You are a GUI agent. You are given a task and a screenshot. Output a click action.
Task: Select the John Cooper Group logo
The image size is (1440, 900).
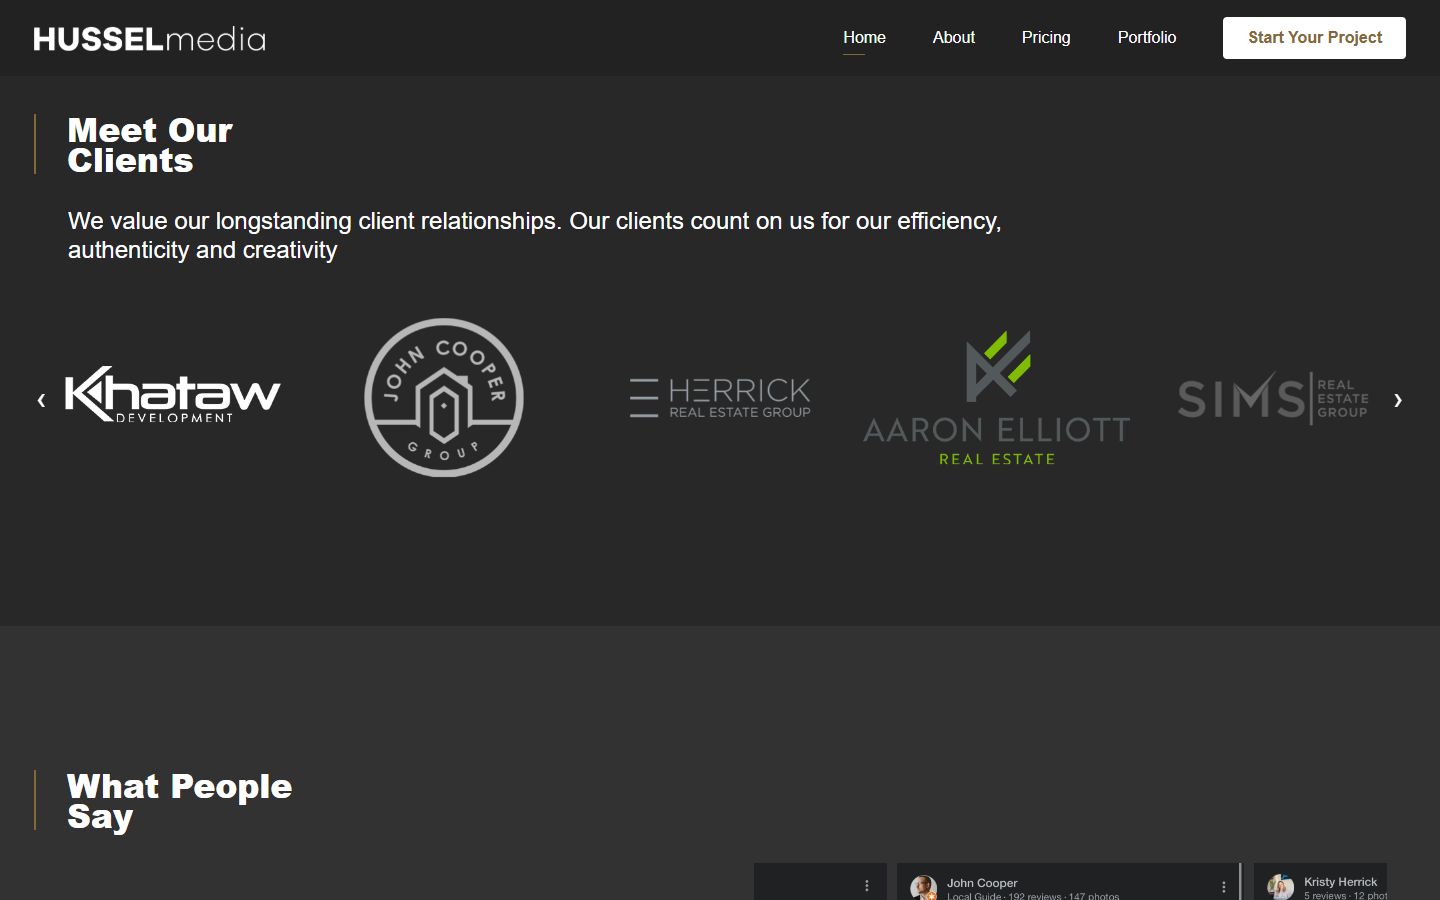(444, 397)
